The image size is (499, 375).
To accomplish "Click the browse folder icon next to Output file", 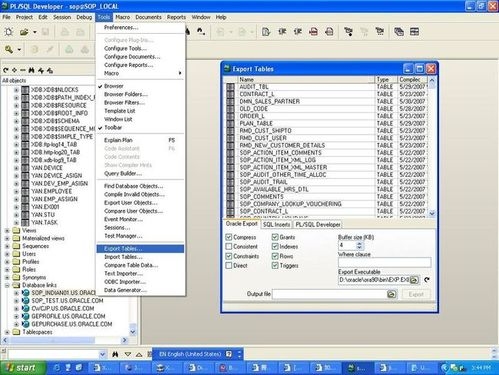I will pos(392,294).
